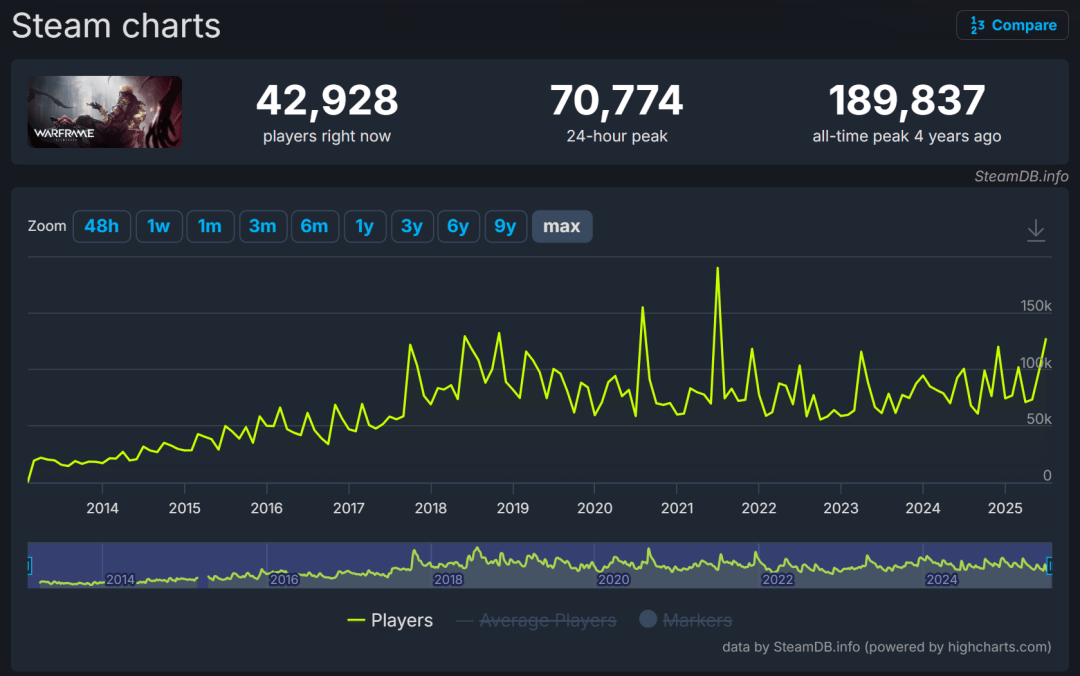Screen dimensions: 1080x676
Task: Choose the 1y zoom range
Action: 364,226
